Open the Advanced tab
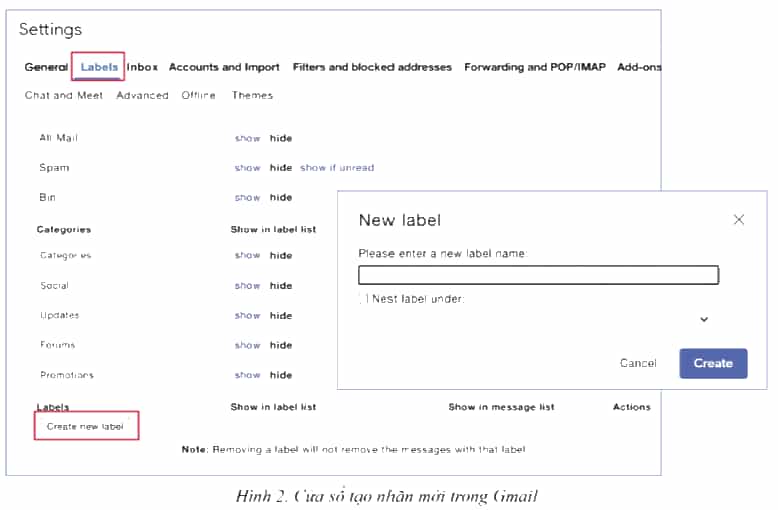This screenshot has width=778, height=510. click(142, 95)
